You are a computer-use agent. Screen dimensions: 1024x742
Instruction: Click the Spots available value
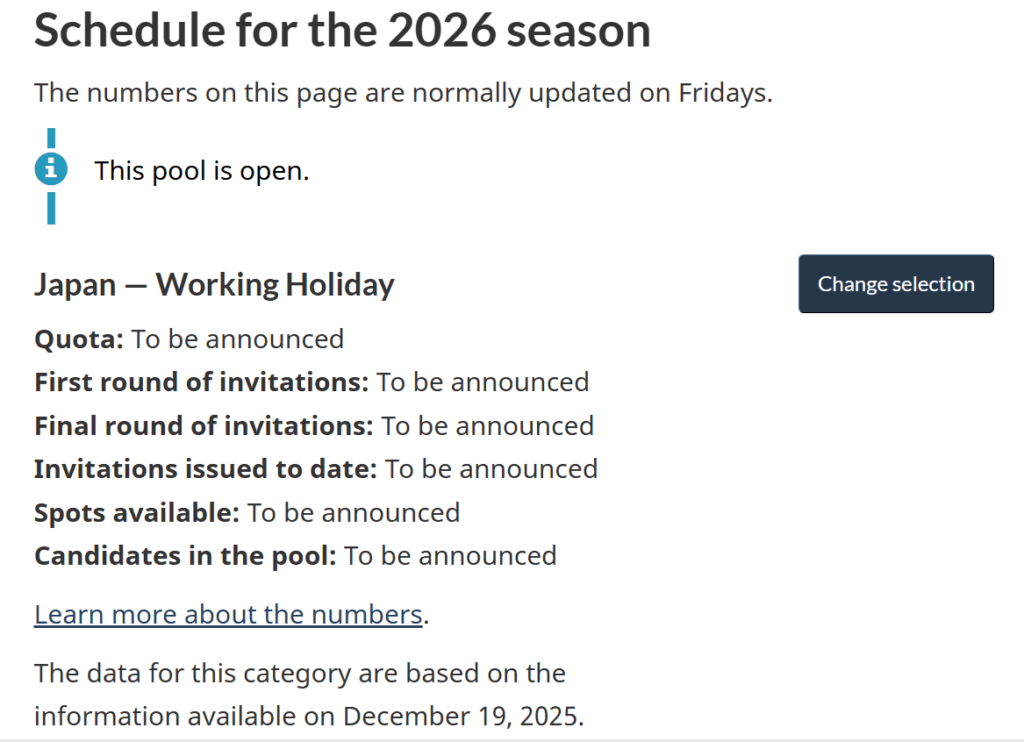point(354,513)
